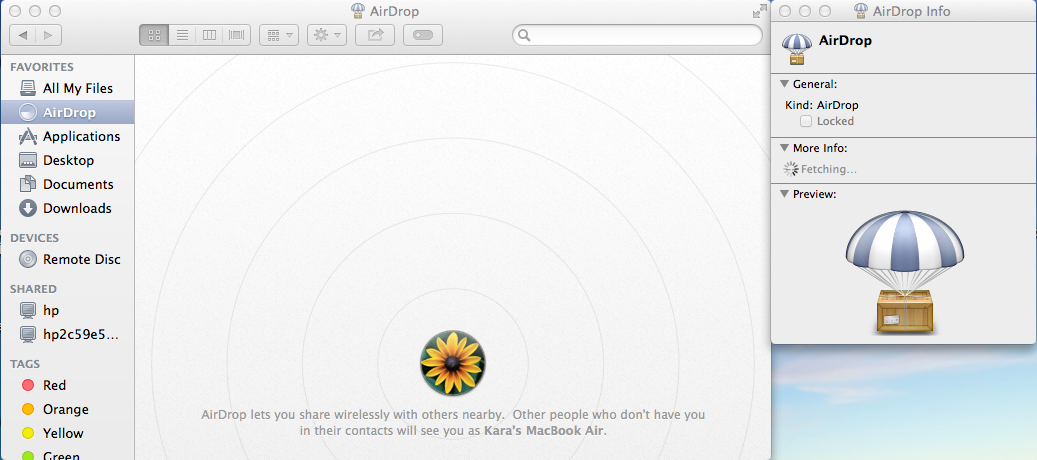Click the AirDrop proxy icon in Finder title

[358, 11]
